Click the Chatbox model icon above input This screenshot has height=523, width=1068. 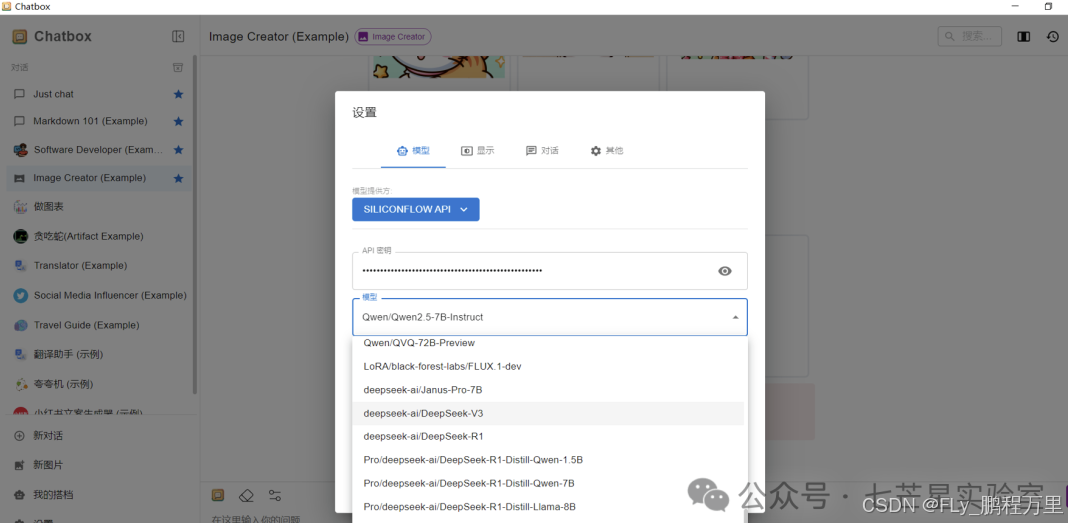(218, 495)
